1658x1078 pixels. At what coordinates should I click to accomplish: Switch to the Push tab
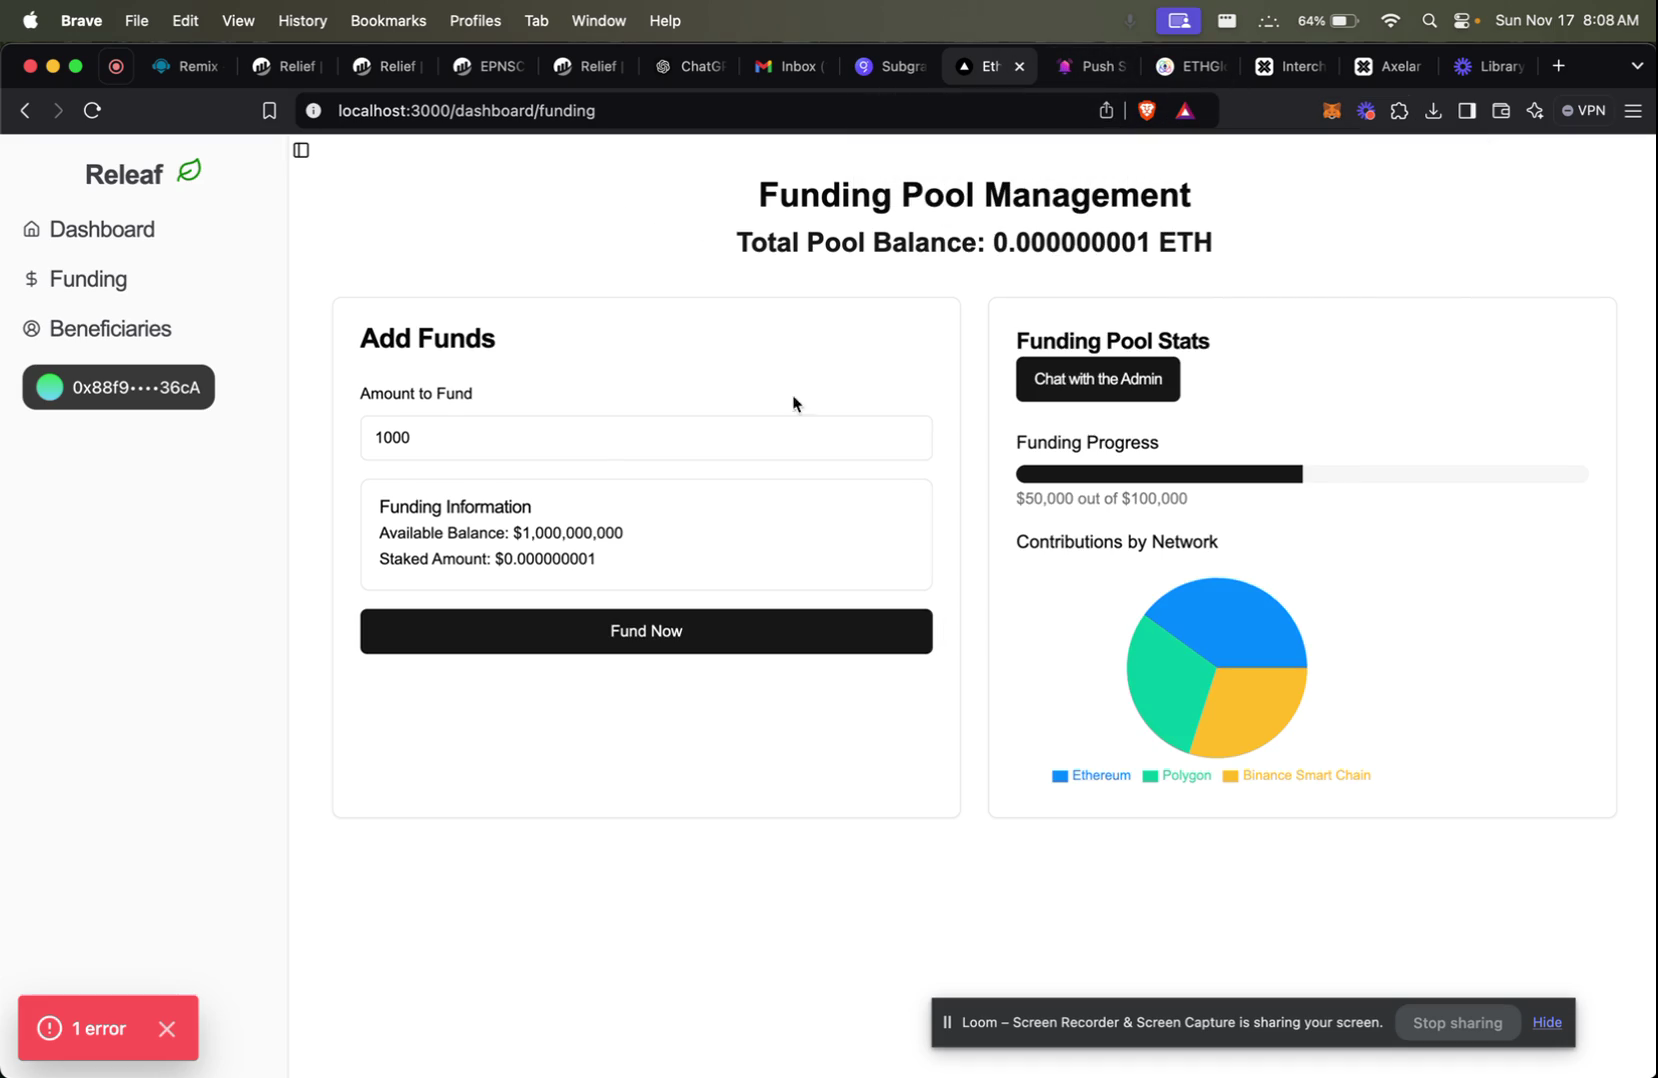point(1091,66)
